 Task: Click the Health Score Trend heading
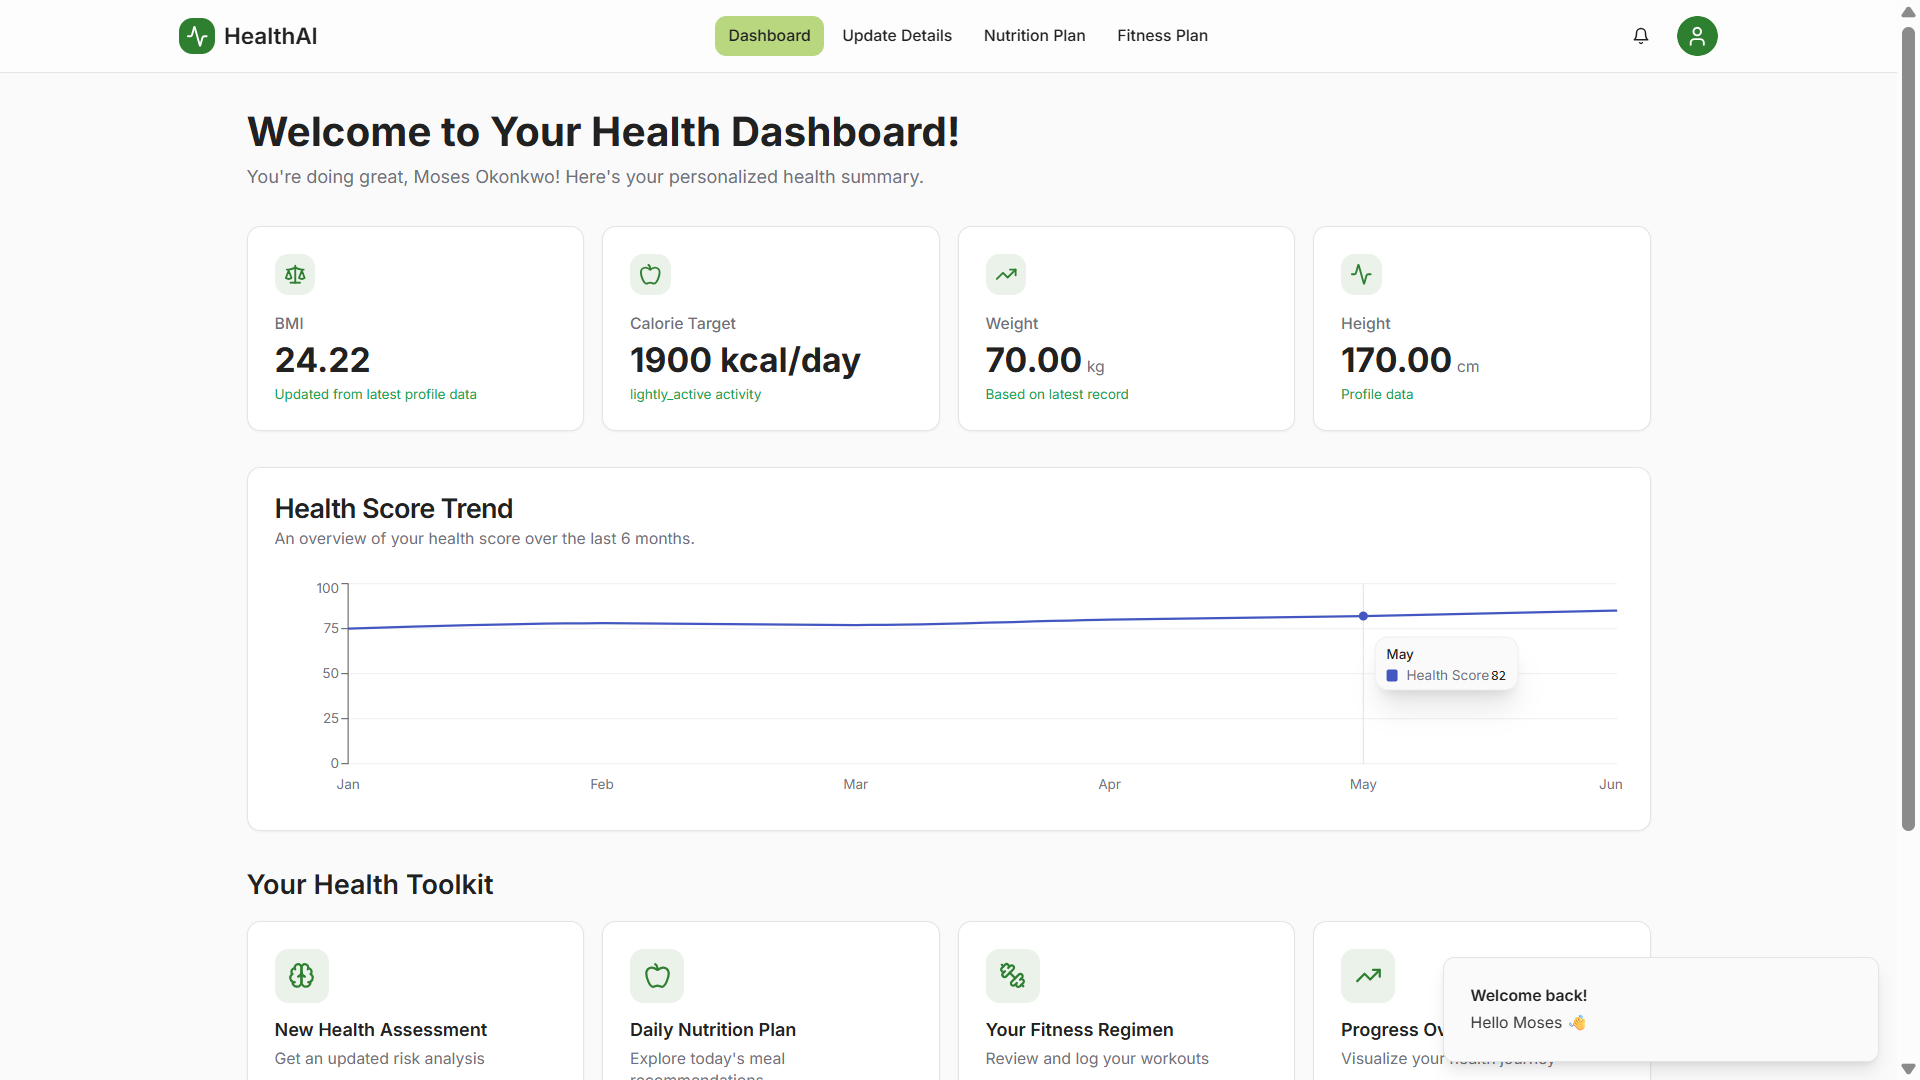pos(393,508)
